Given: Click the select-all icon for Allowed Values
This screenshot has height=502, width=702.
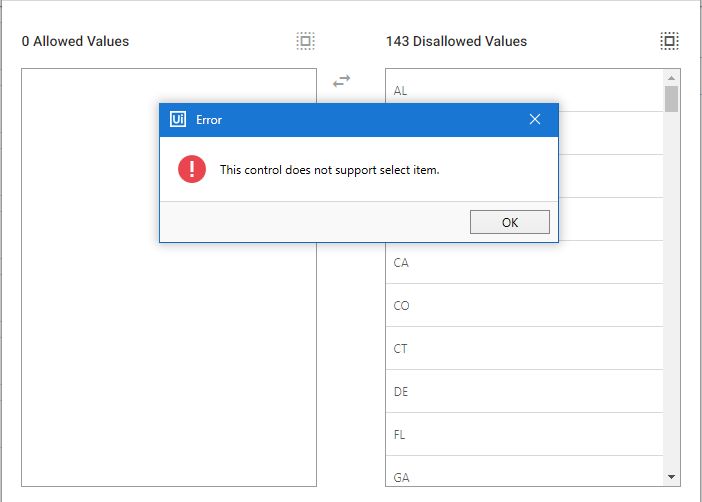Looking at the screenshot, I should coord(305,41).
